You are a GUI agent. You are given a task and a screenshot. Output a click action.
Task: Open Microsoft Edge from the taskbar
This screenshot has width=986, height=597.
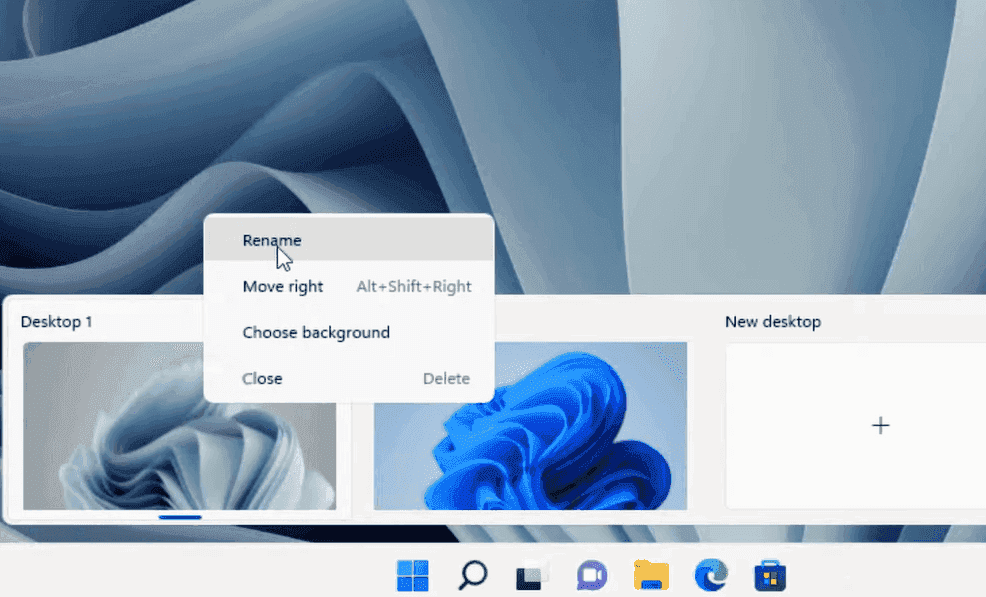(711, 575)
